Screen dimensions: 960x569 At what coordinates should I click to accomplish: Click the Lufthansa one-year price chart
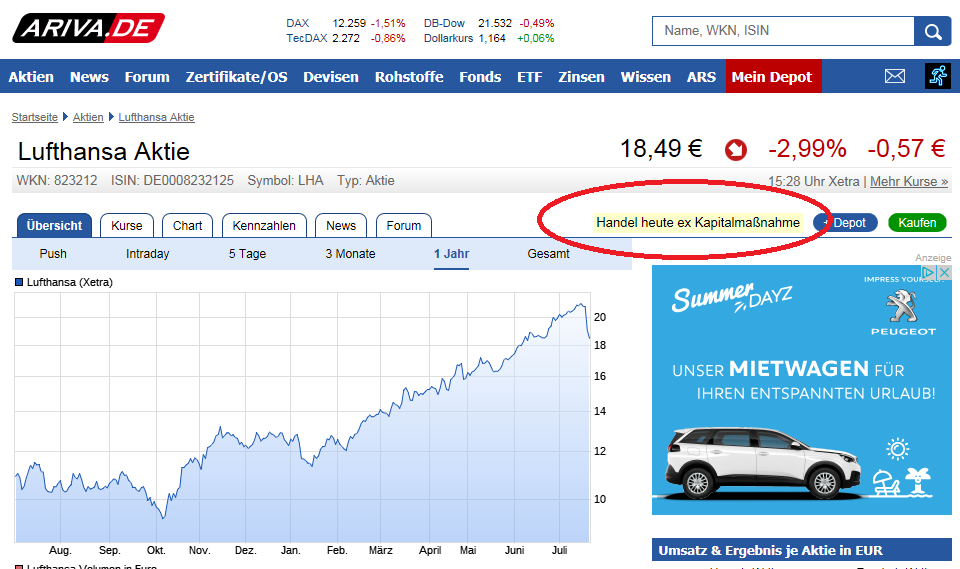click(302, 417)
